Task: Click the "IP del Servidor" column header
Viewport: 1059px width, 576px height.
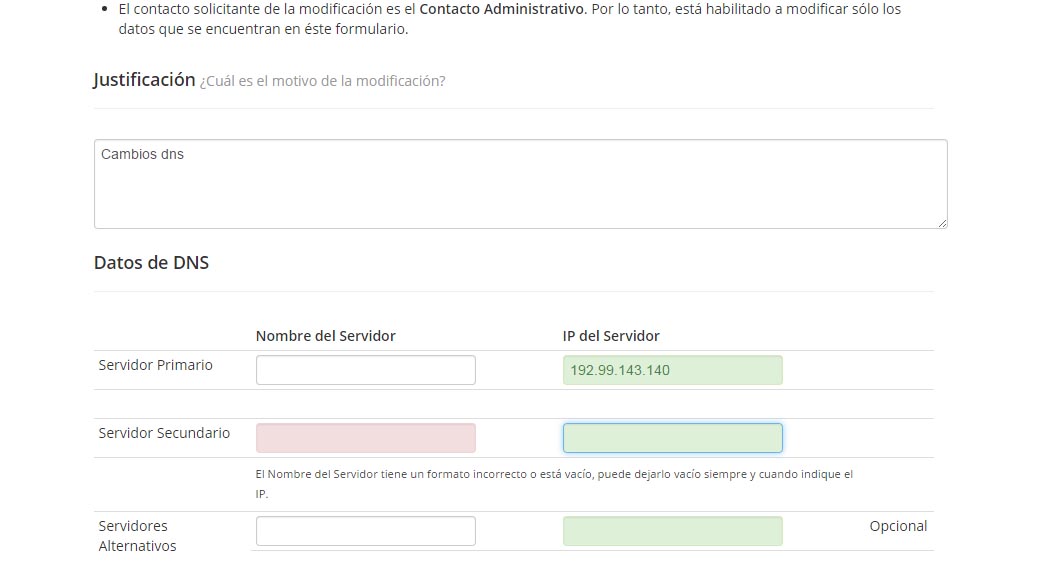Action: pos(611,336)
